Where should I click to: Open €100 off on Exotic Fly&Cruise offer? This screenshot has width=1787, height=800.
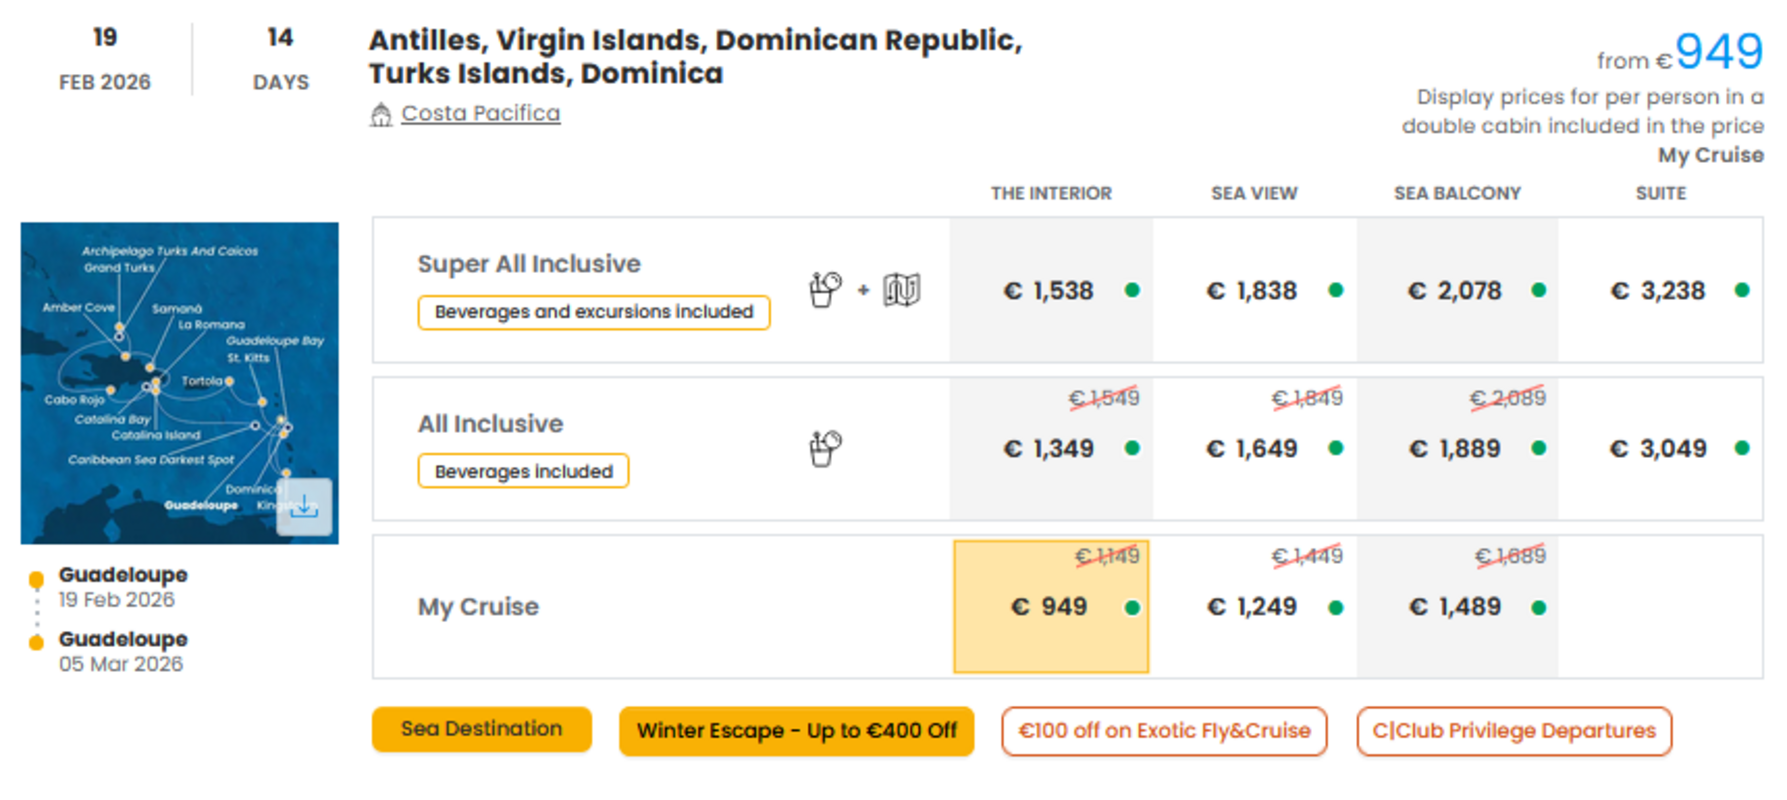click(x=1164, y=731)
